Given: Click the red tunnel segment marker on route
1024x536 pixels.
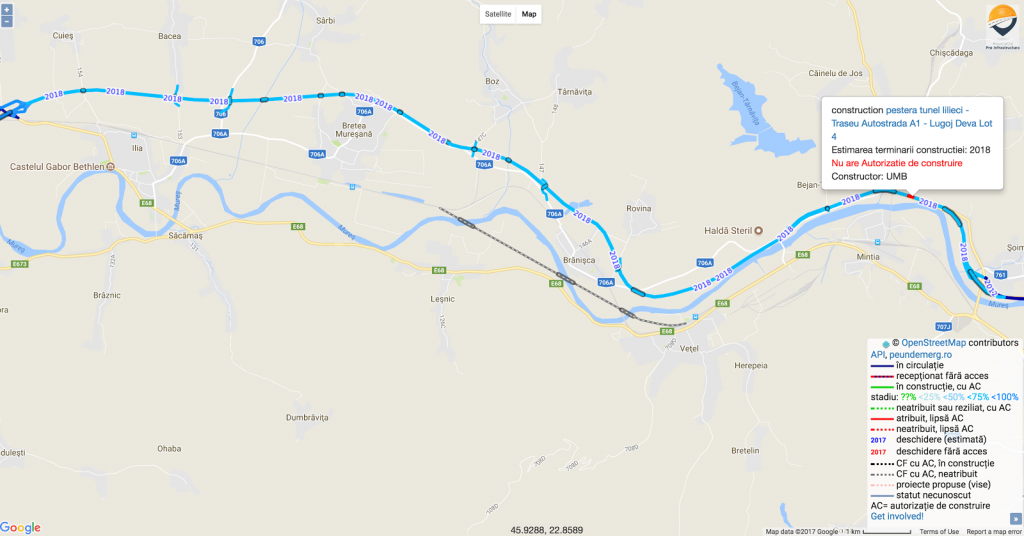Looking at the screenshot, I should (911, 197).
